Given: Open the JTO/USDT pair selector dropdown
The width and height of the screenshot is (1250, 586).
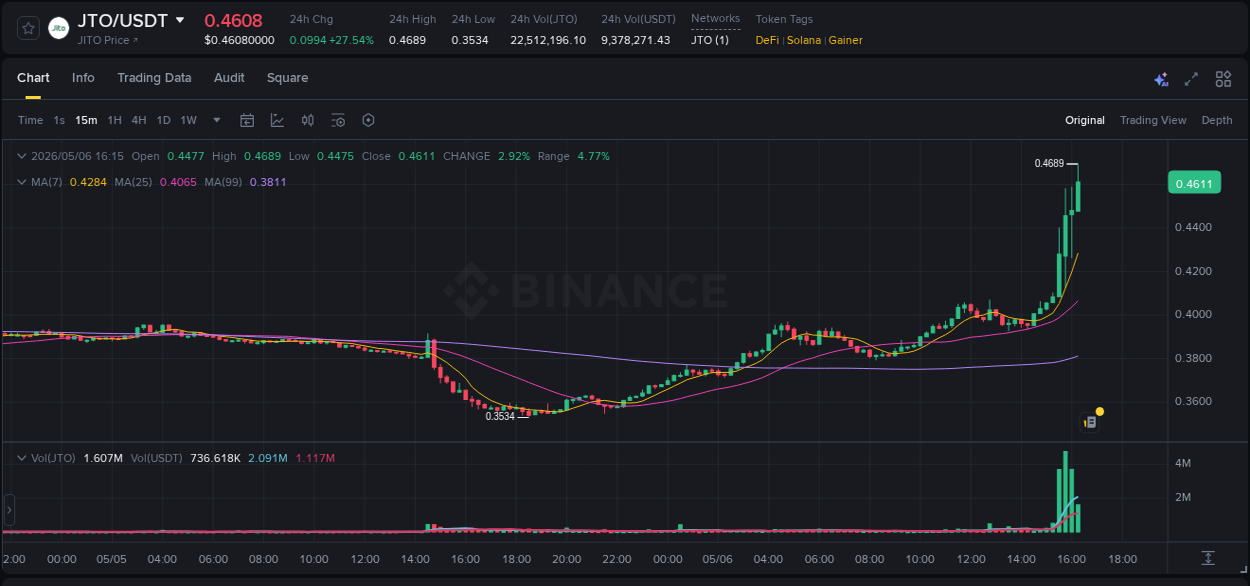Looking at the screenshot, I should (180, 20).
